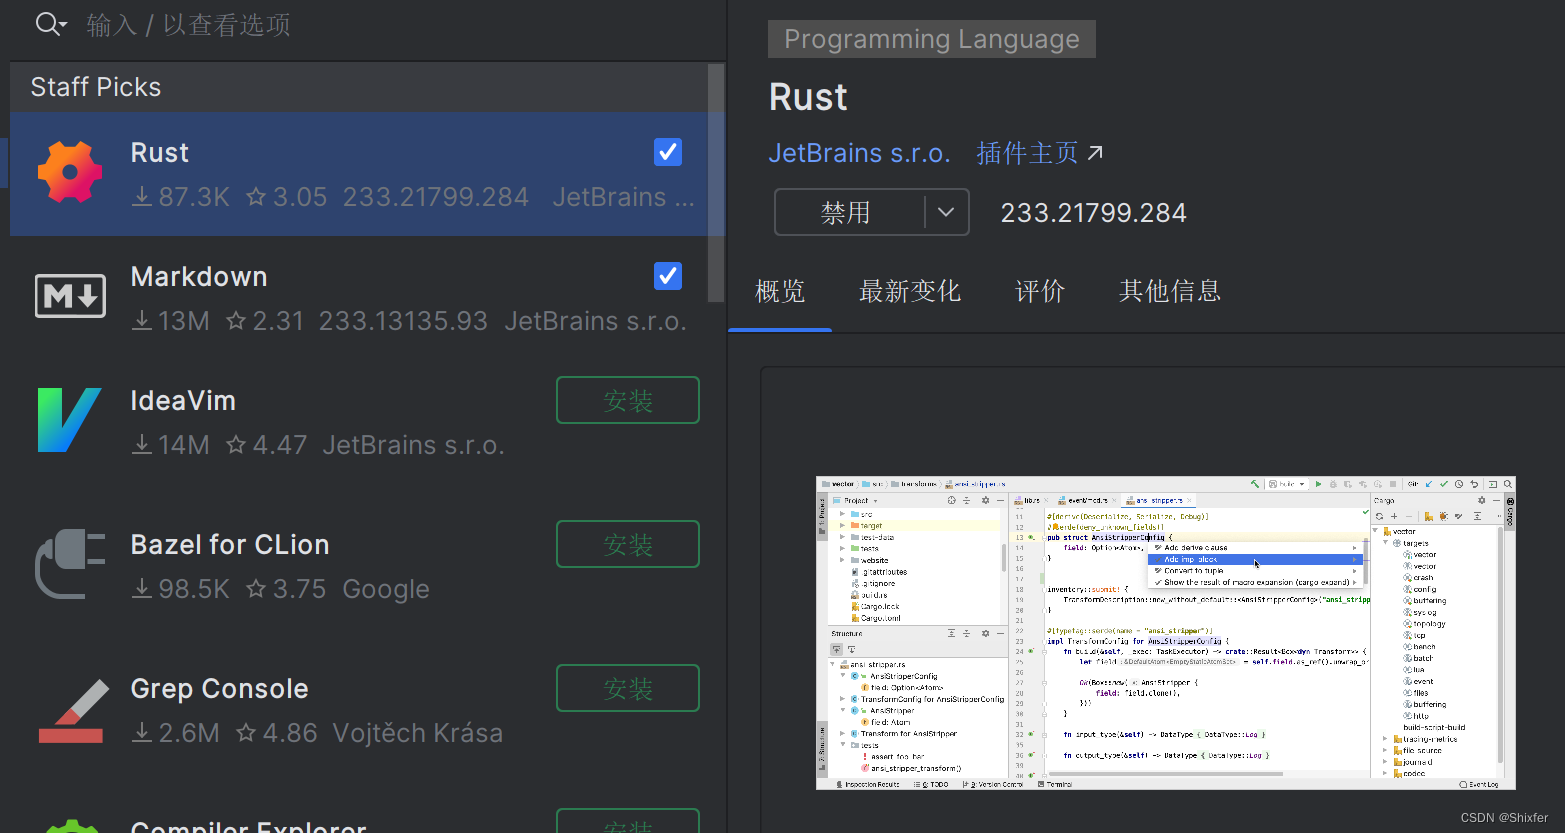
Task: Select the Compiler Explorer plugin entry
Action: (x=249, y=825)
